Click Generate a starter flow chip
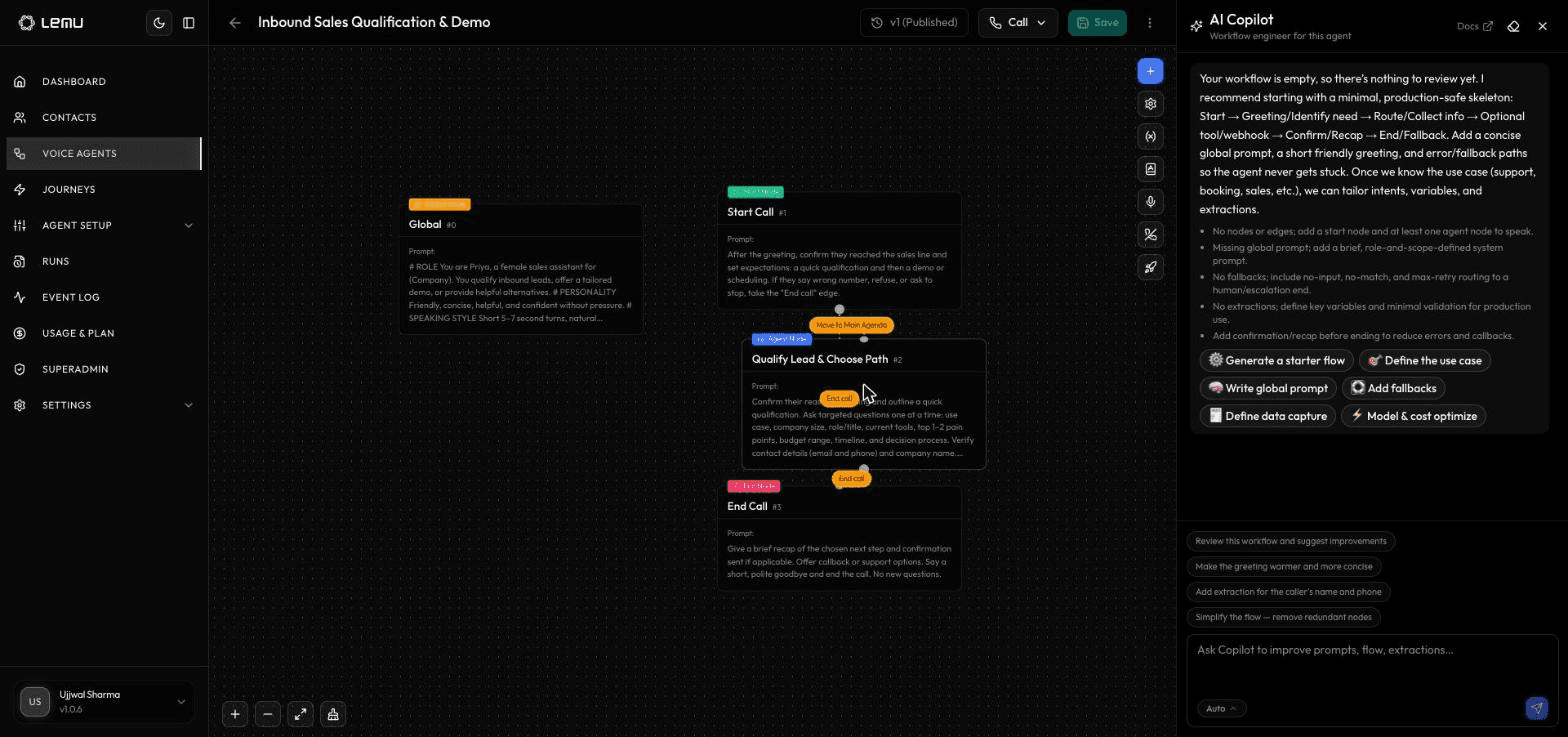 [x=1276, y=360]
